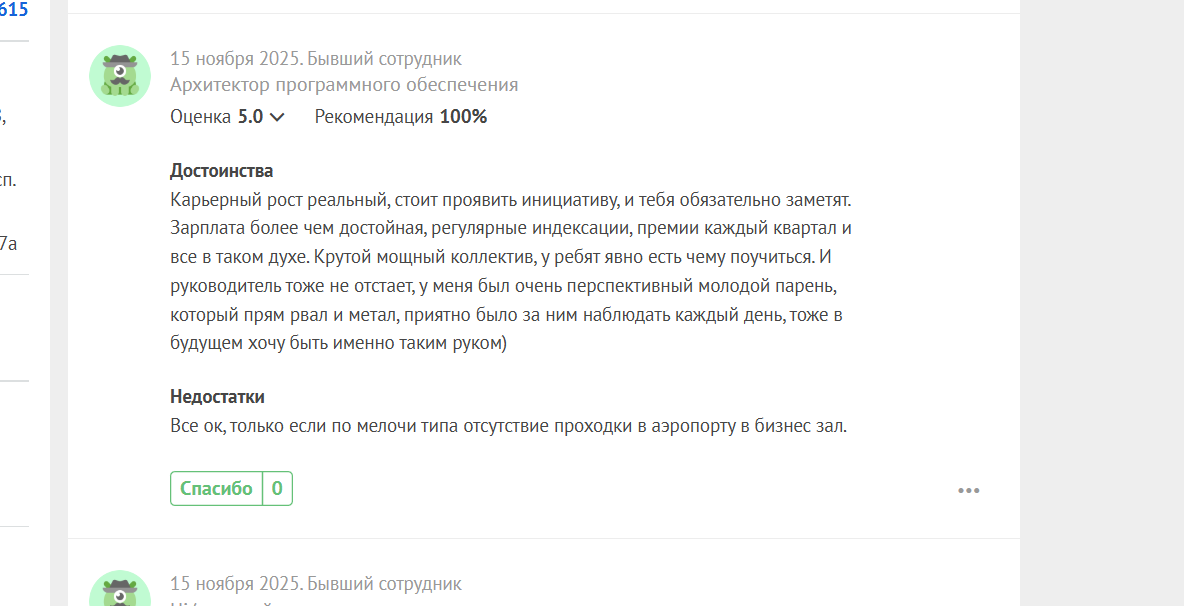This screenshot has height=606, width=1184.
Task: Click the first review's 15 ноября 2025 date
Action: coord(234,59)
